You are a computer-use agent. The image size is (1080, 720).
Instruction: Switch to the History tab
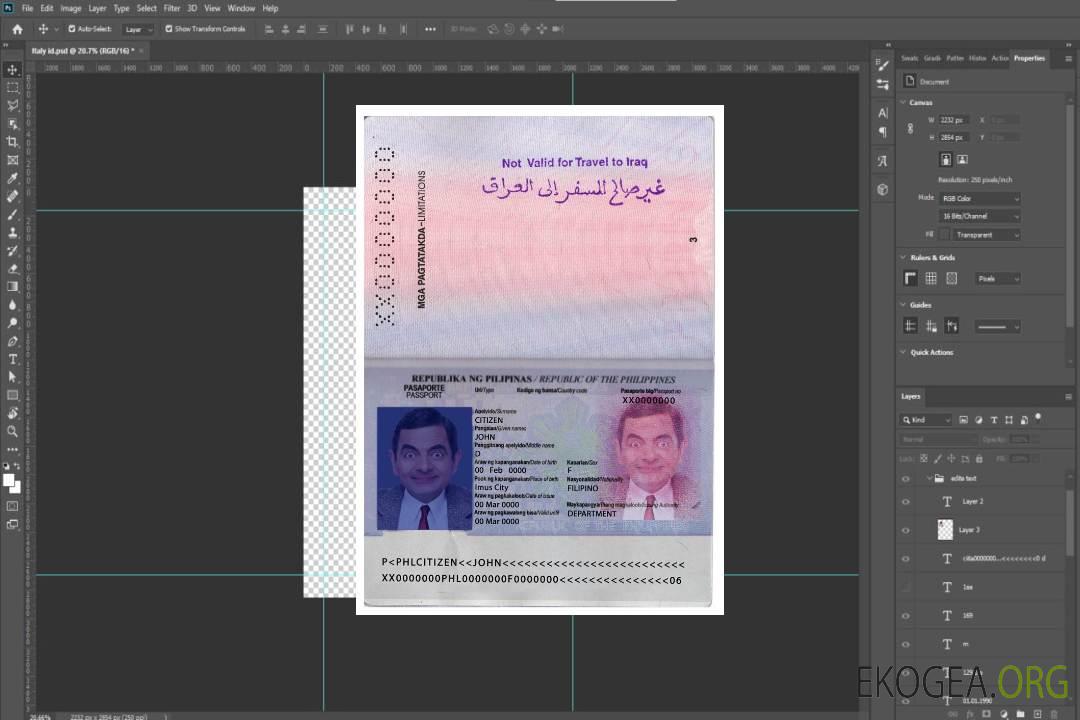[977, 59]
